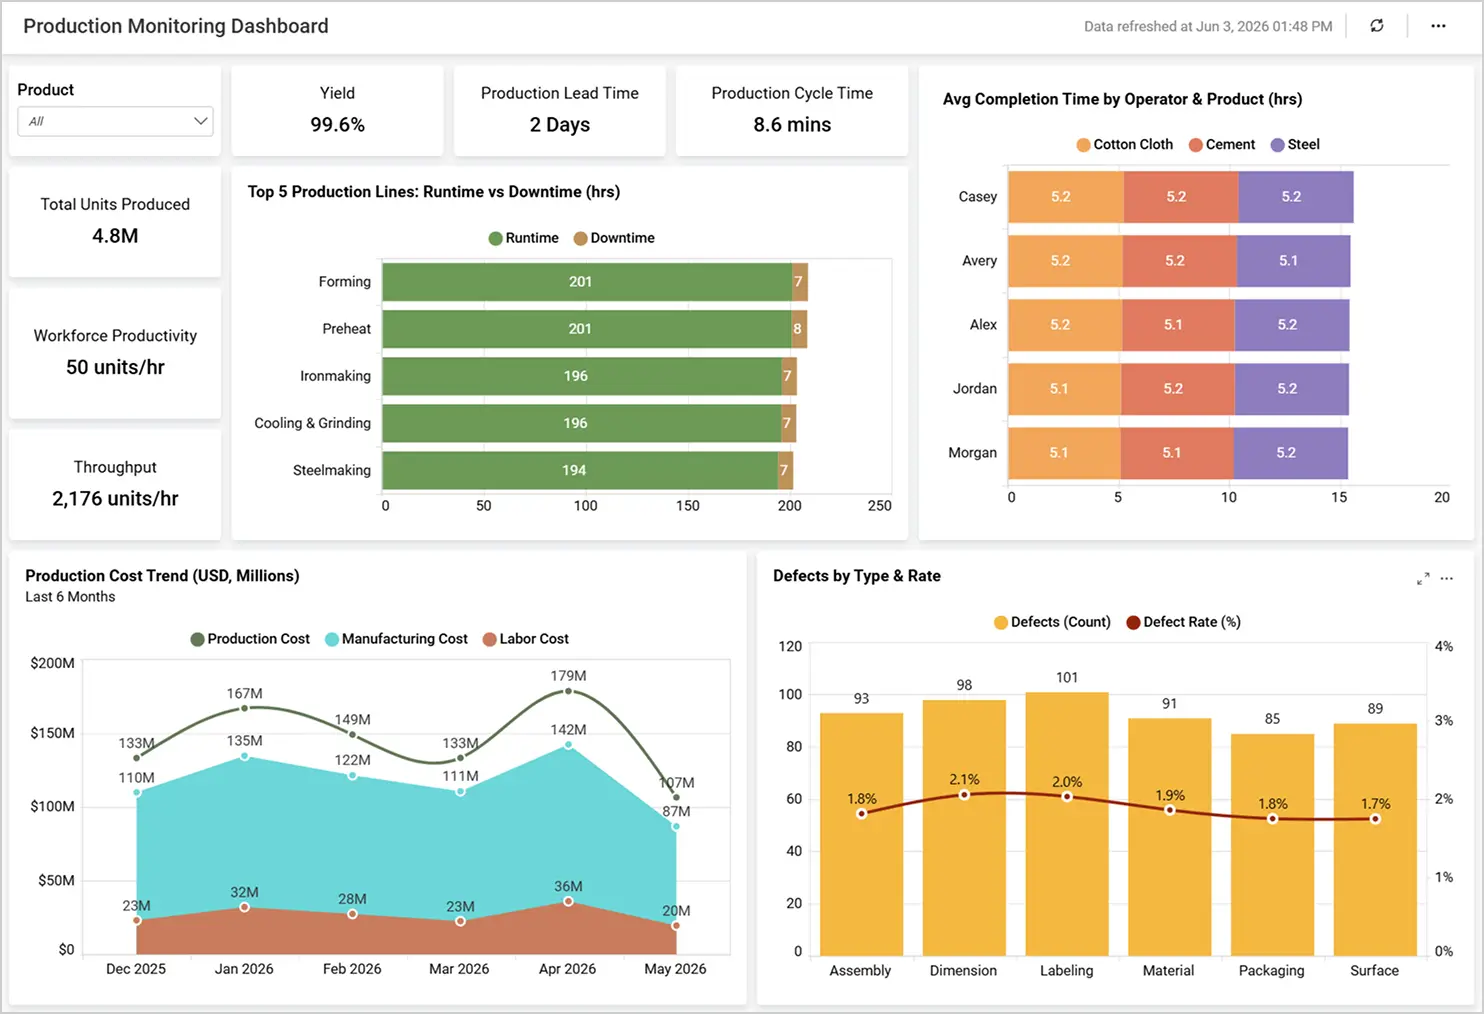1484x1014 pixels.
Task: Select the Material defects bar
Action: click(1170, 837)
